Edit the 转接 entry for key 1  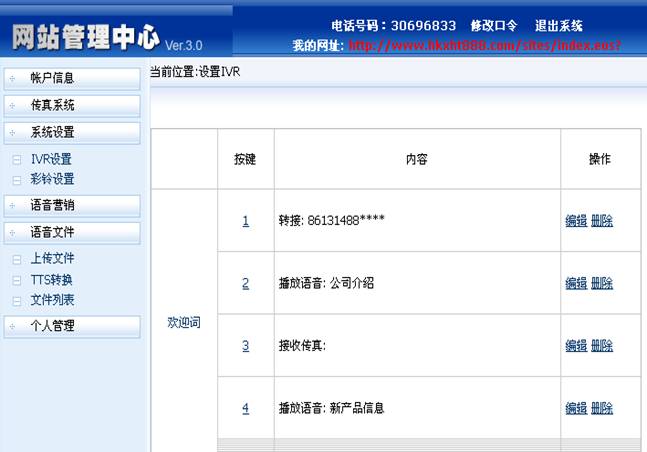coord(576,221)
